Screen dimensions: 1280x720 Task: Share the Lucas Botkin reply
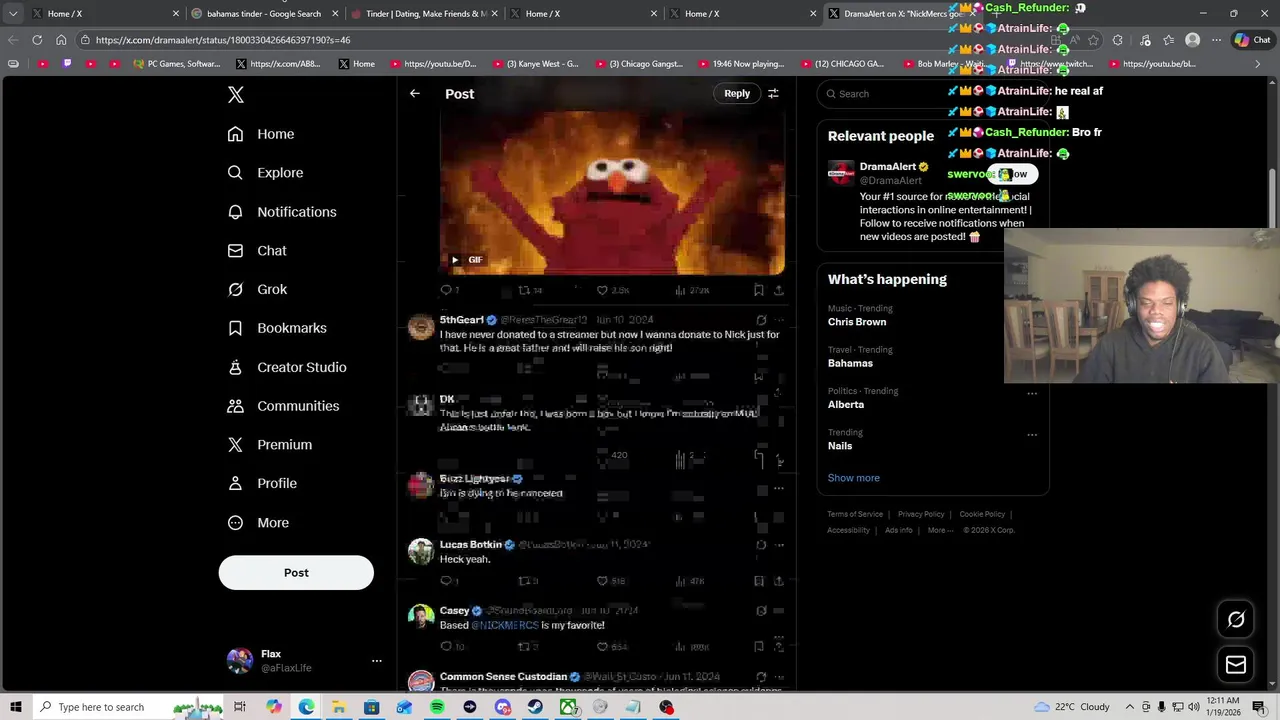[x=779, y=581]
